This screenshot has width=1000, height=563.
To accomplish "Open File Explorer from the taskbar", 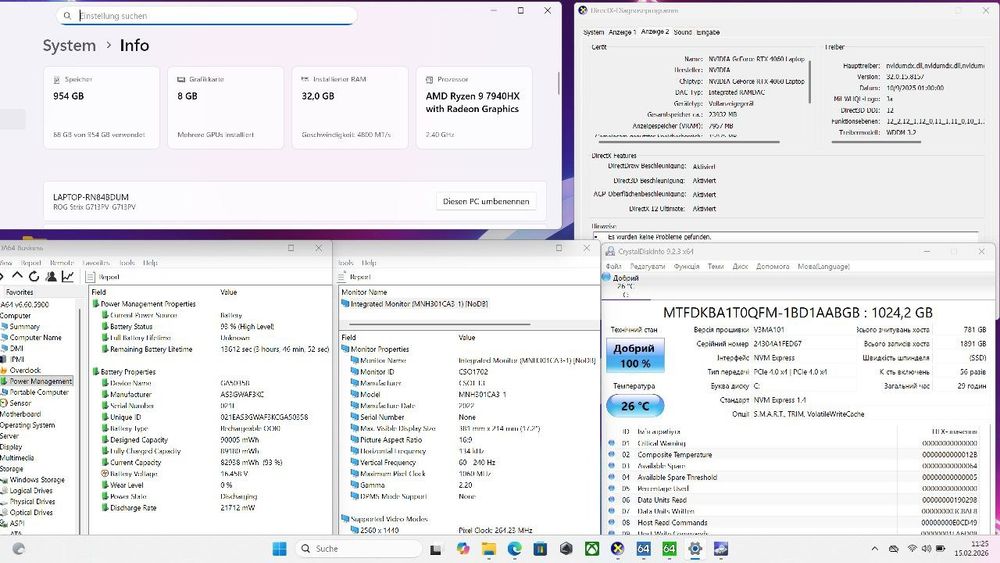I will click(x=489, y=548).
